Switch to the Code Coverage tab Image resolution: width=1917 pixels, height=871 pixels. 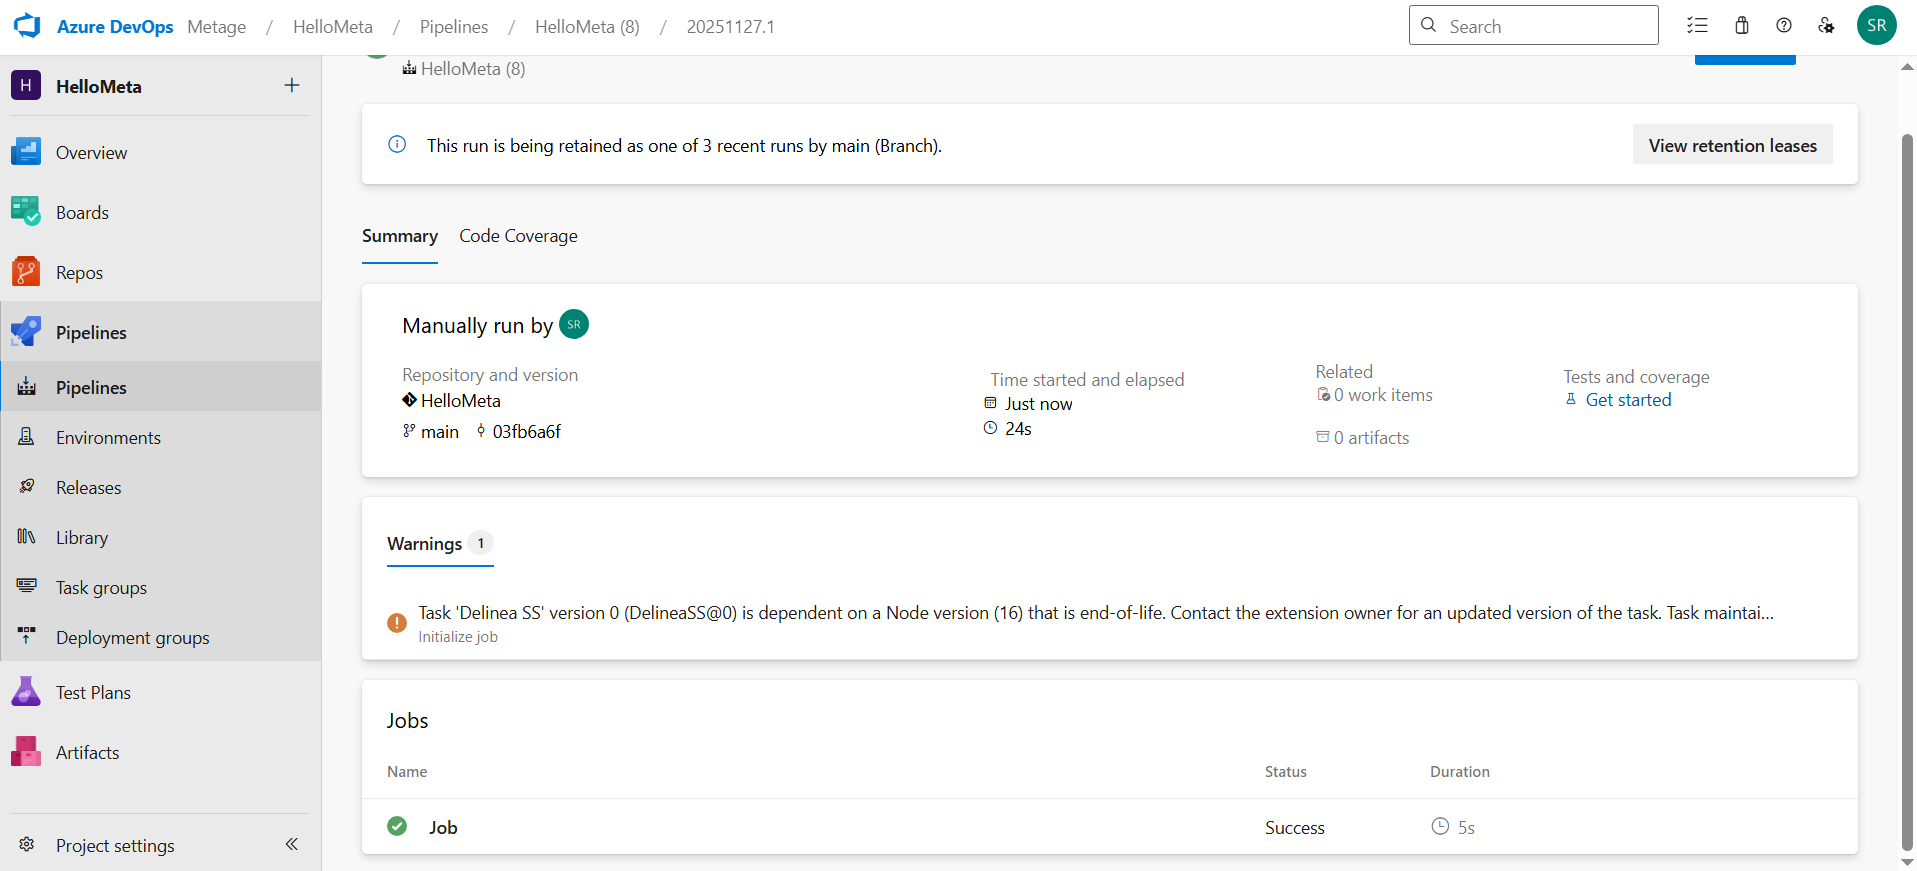[518, 236]
